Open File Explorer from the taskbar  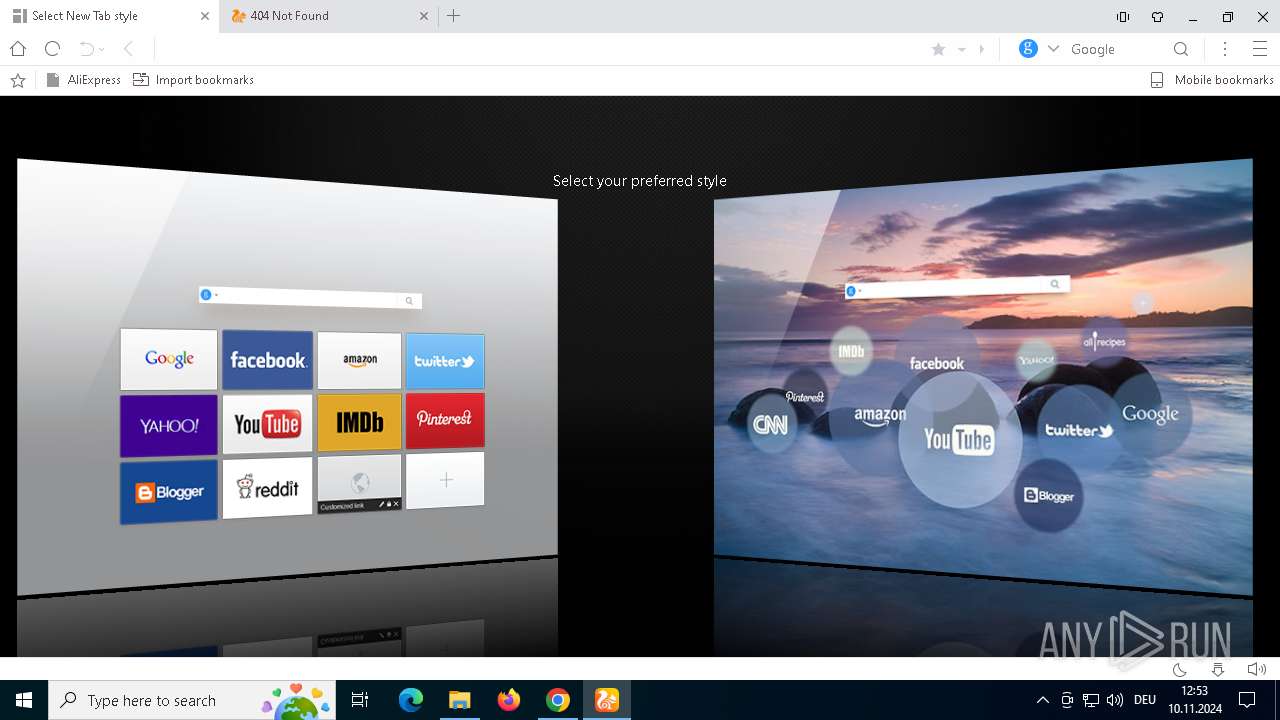pos(459,700)
